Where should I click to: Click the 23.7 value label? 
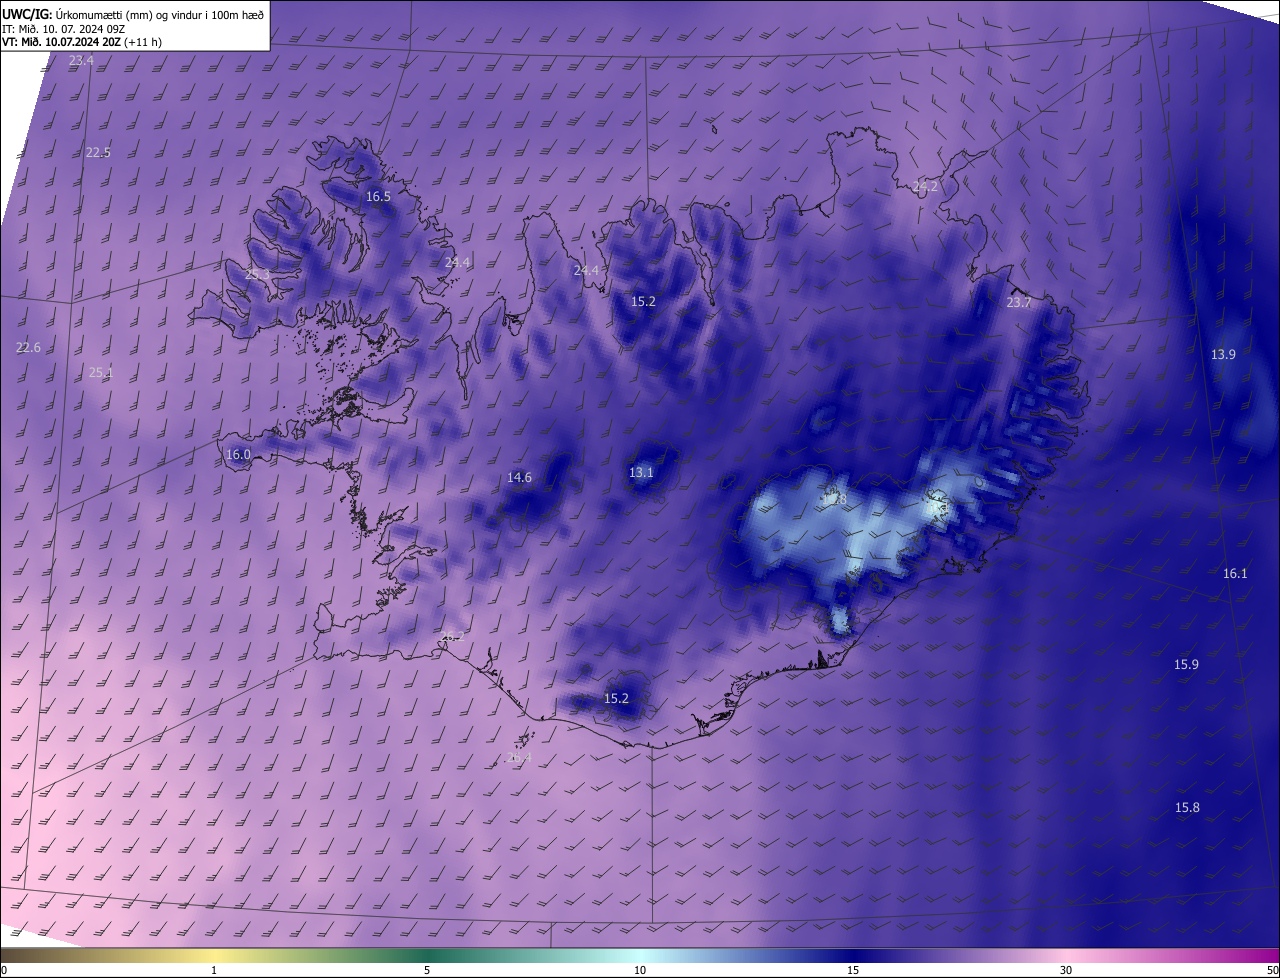pyautogui.click(x=1018, y=303)
